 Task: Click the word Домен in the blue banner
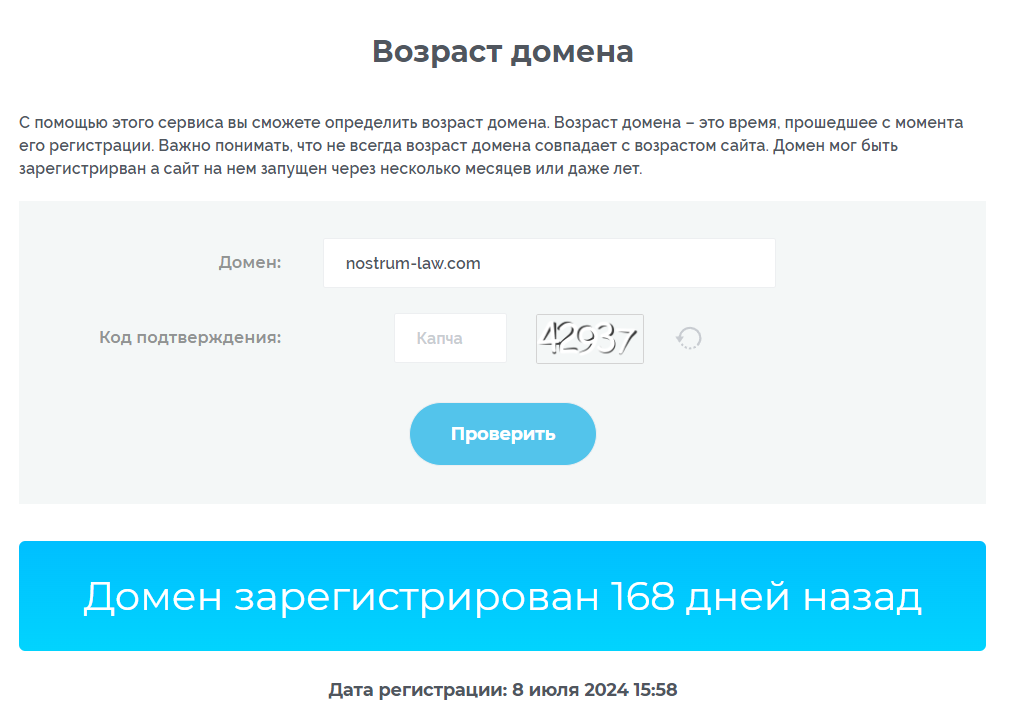click(x=153, y=597)
